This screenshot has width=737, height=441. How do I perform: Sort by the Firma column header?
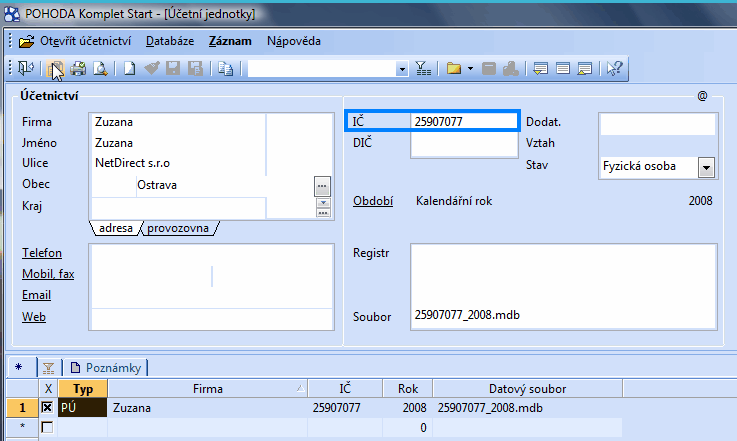207,389
